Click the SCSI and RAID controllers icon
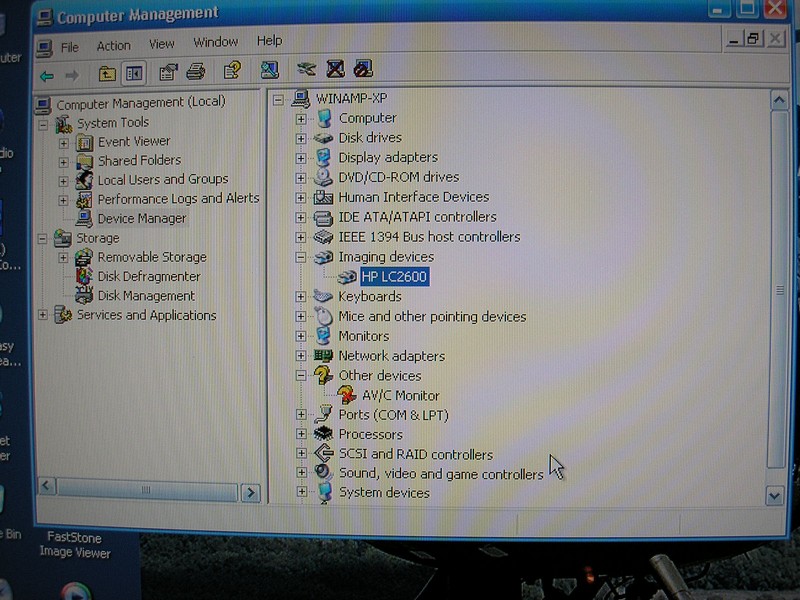This screenshot has width=800, height=600. (323, 453)
